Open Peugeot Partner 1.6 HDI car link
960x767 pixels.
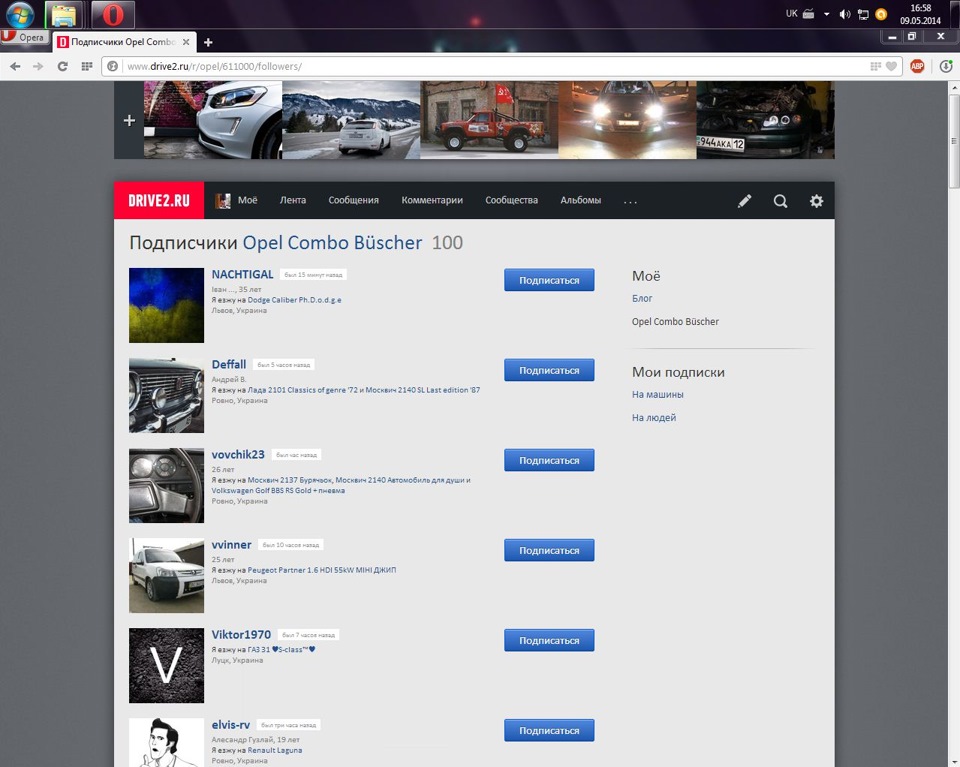[x=321, y=570]
